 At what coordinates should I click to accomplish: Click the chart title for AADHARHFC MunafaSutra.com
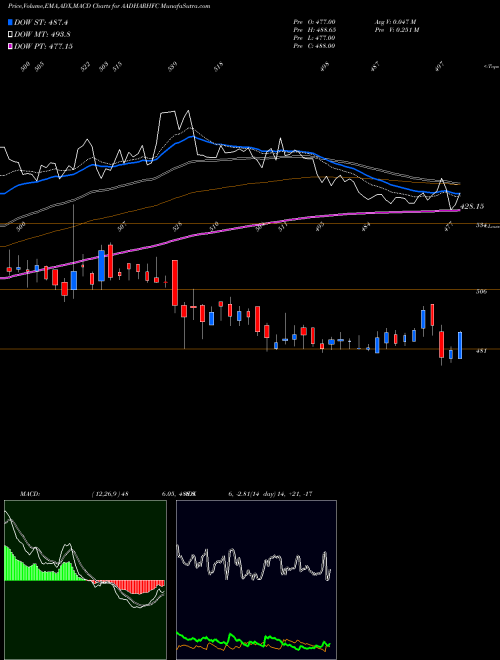[109, 6]
